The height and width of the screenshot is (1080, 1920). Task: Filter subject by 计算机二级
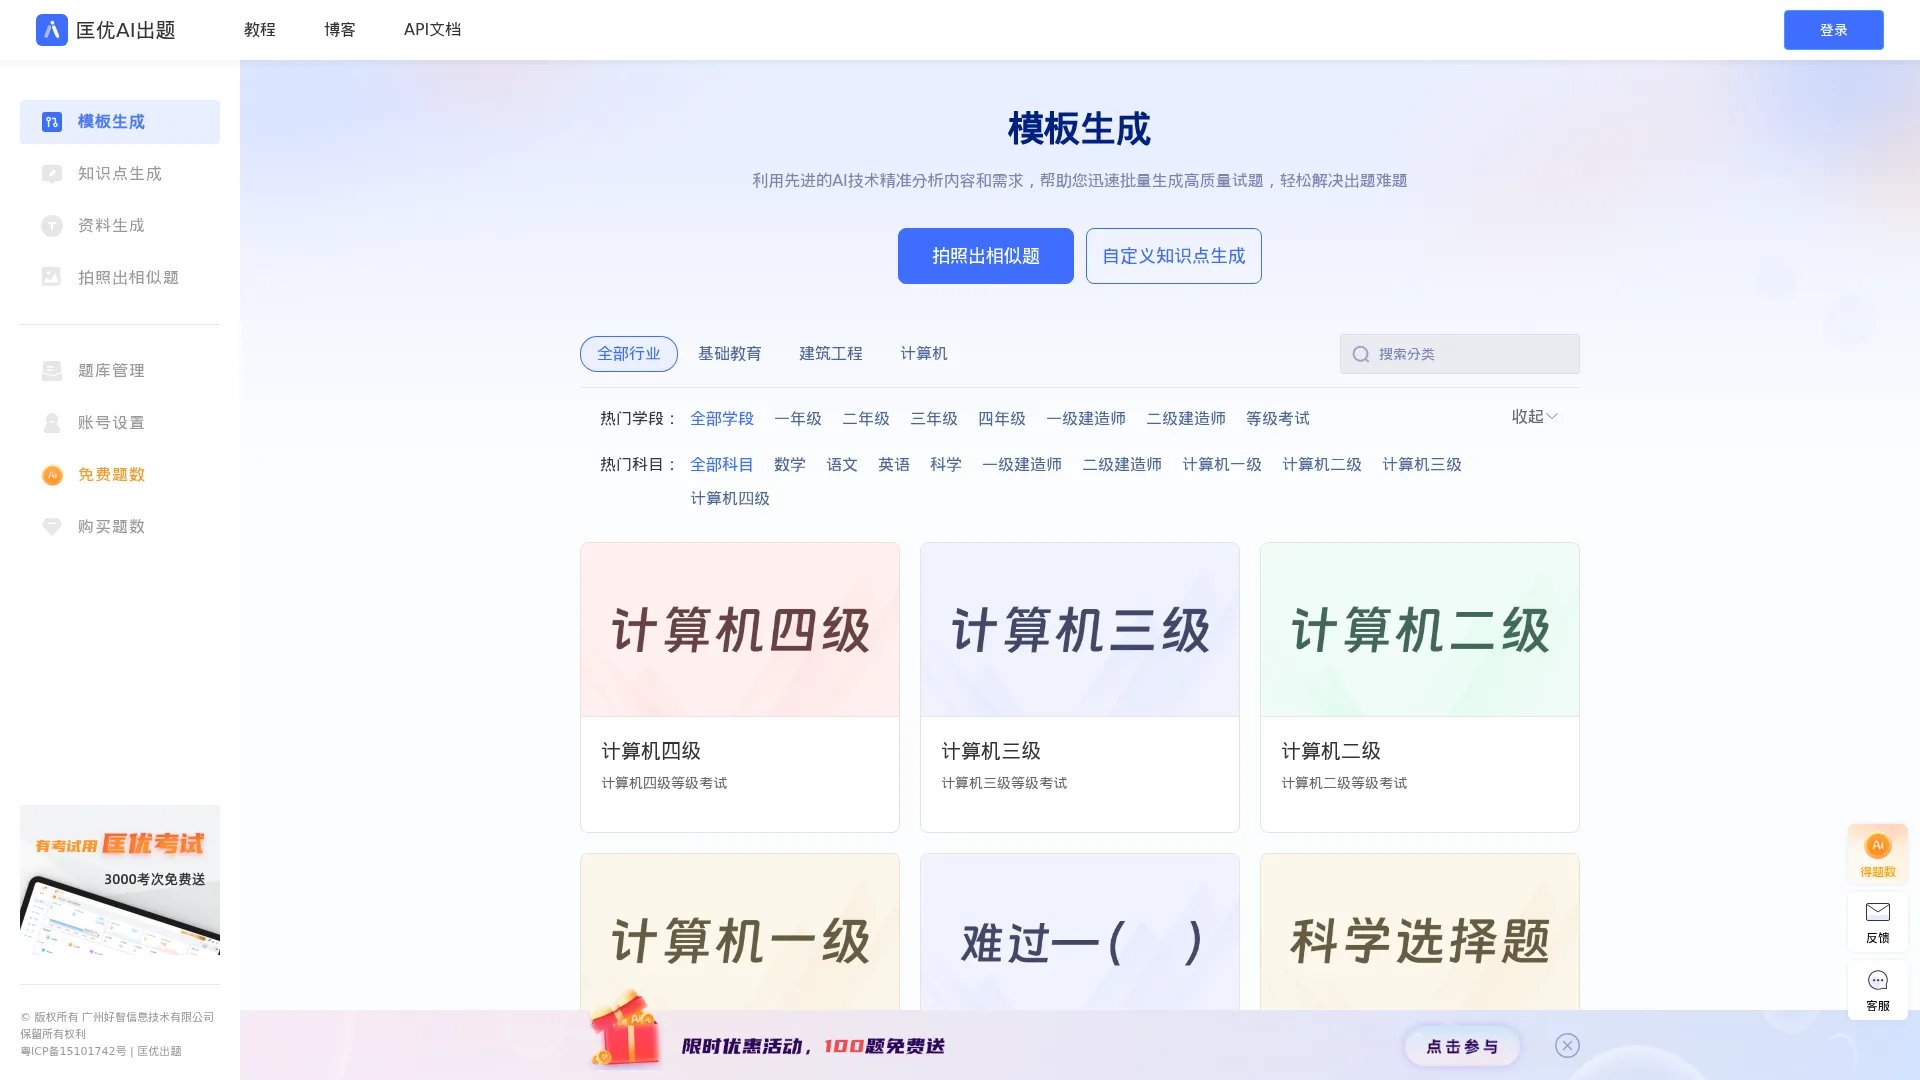click(1322, 465)
